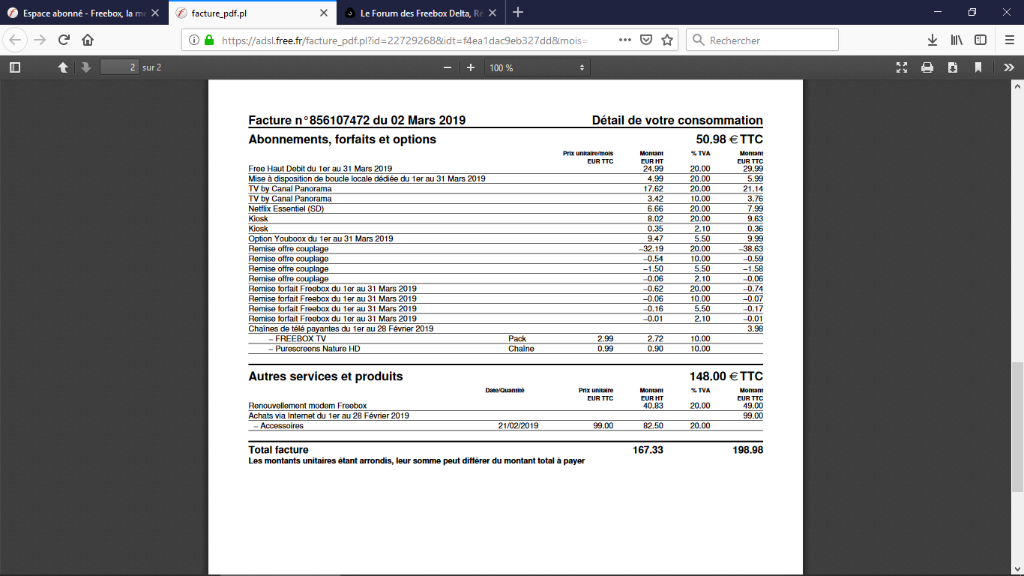Image resolution: width=1024 pixels, height=576 pixels.
Task: Click the 'Autres services et produits' heading
Action: coord(325,376)
